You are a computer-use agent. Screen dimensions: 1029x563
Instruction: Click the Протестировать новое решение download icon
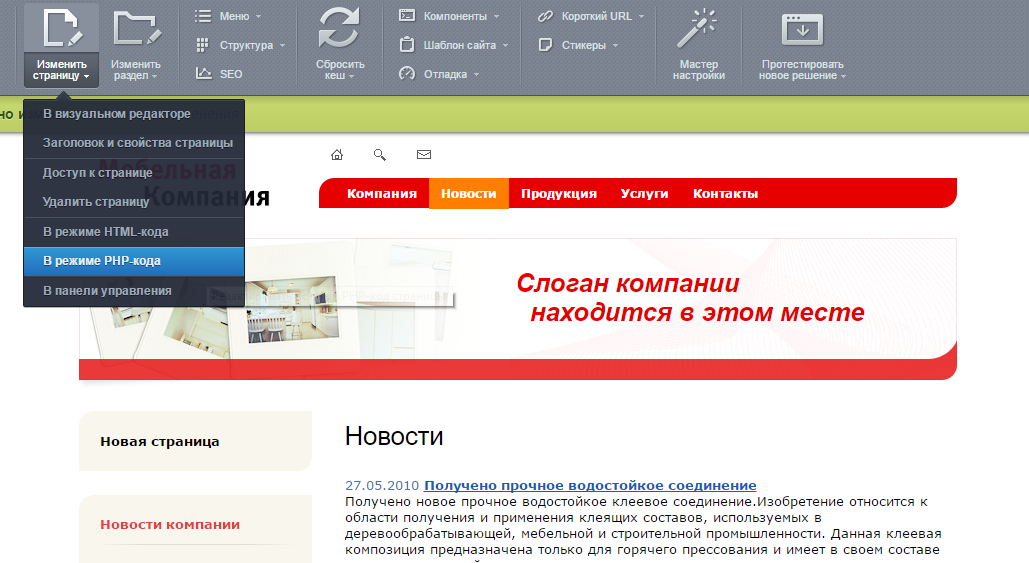coord(802,30)
